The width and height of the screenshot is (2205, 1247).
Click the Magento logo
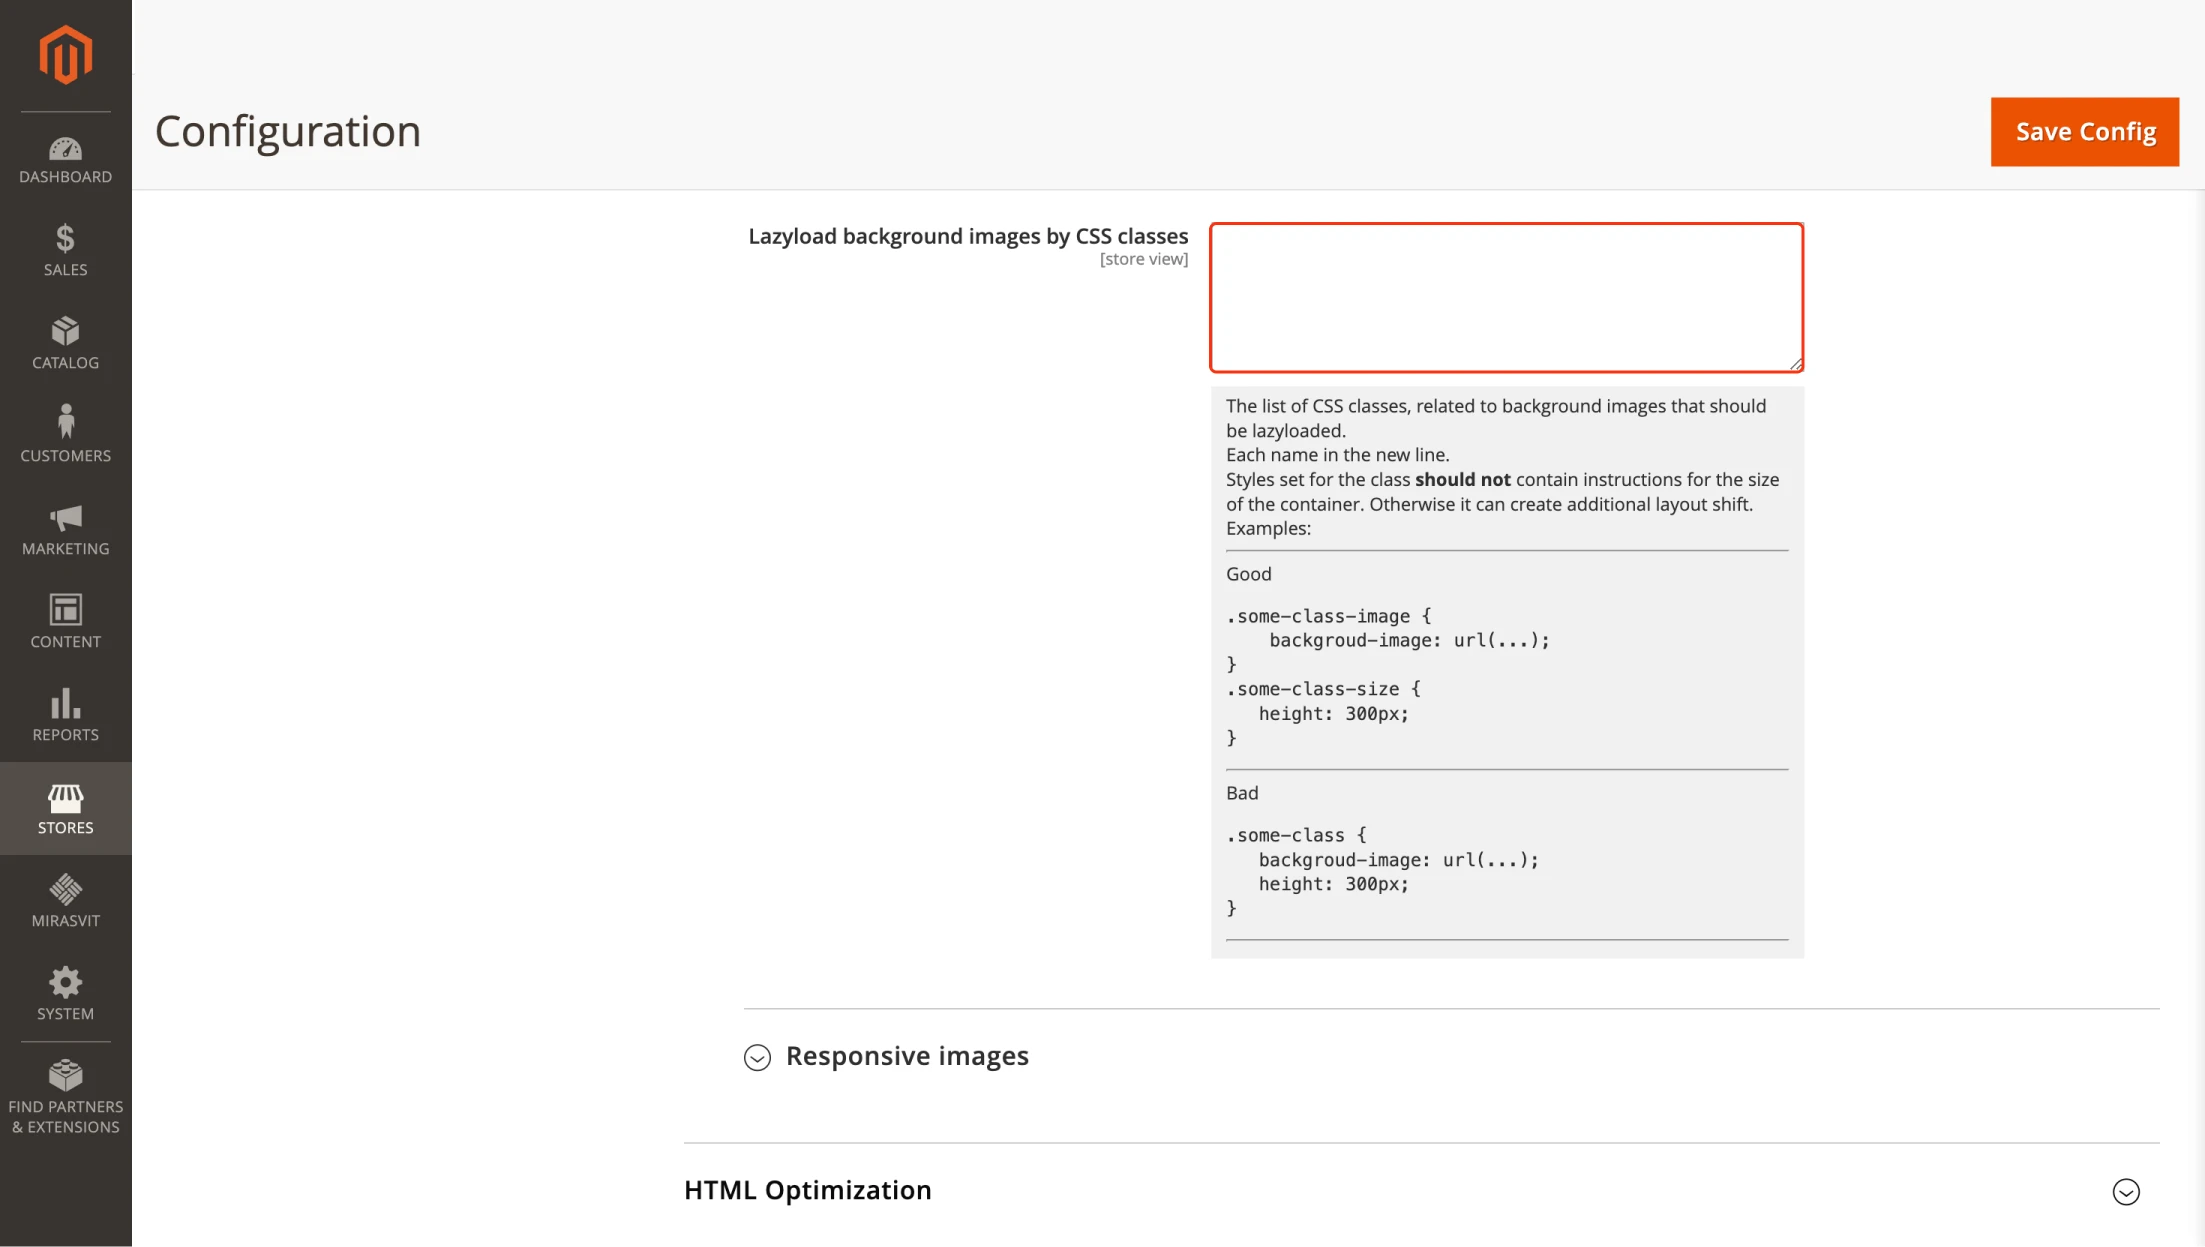pos(64,54)
